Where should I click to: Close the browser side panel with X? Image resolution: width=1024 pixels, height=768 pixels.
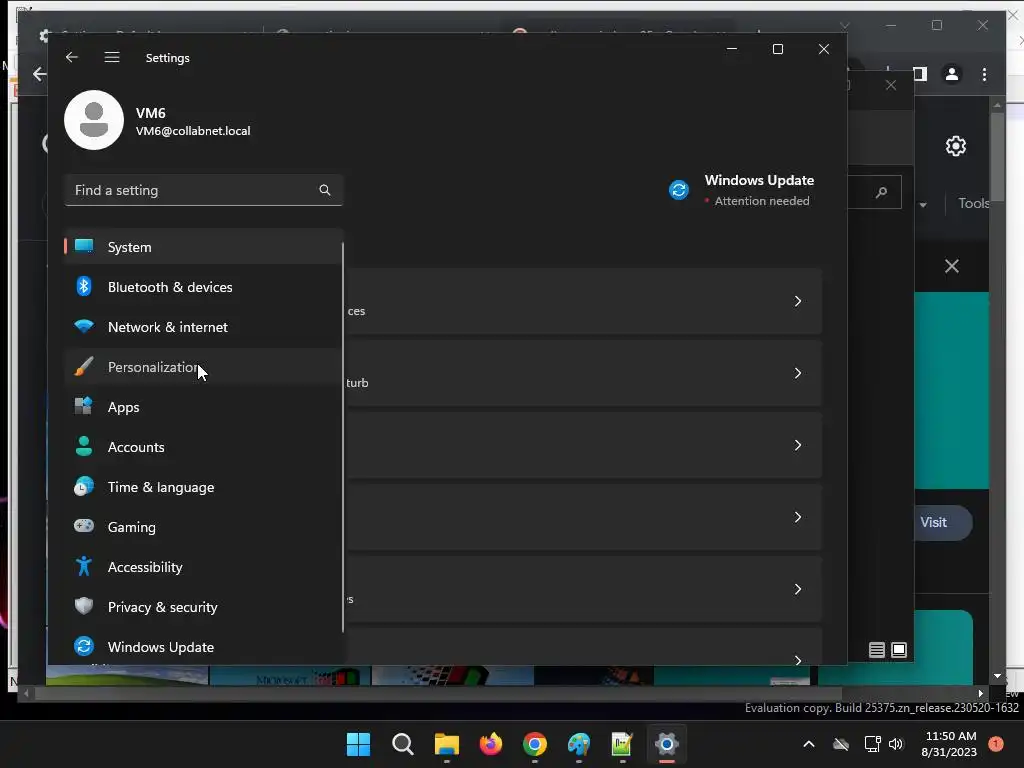[x=952, y=266]
